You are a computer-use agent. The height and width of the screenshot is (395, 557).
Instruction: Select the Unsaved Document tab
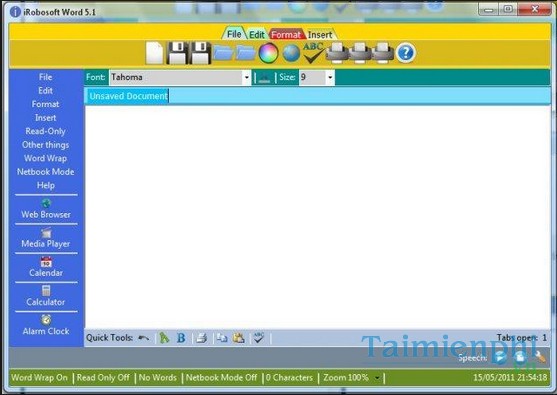tap(127, 96)
